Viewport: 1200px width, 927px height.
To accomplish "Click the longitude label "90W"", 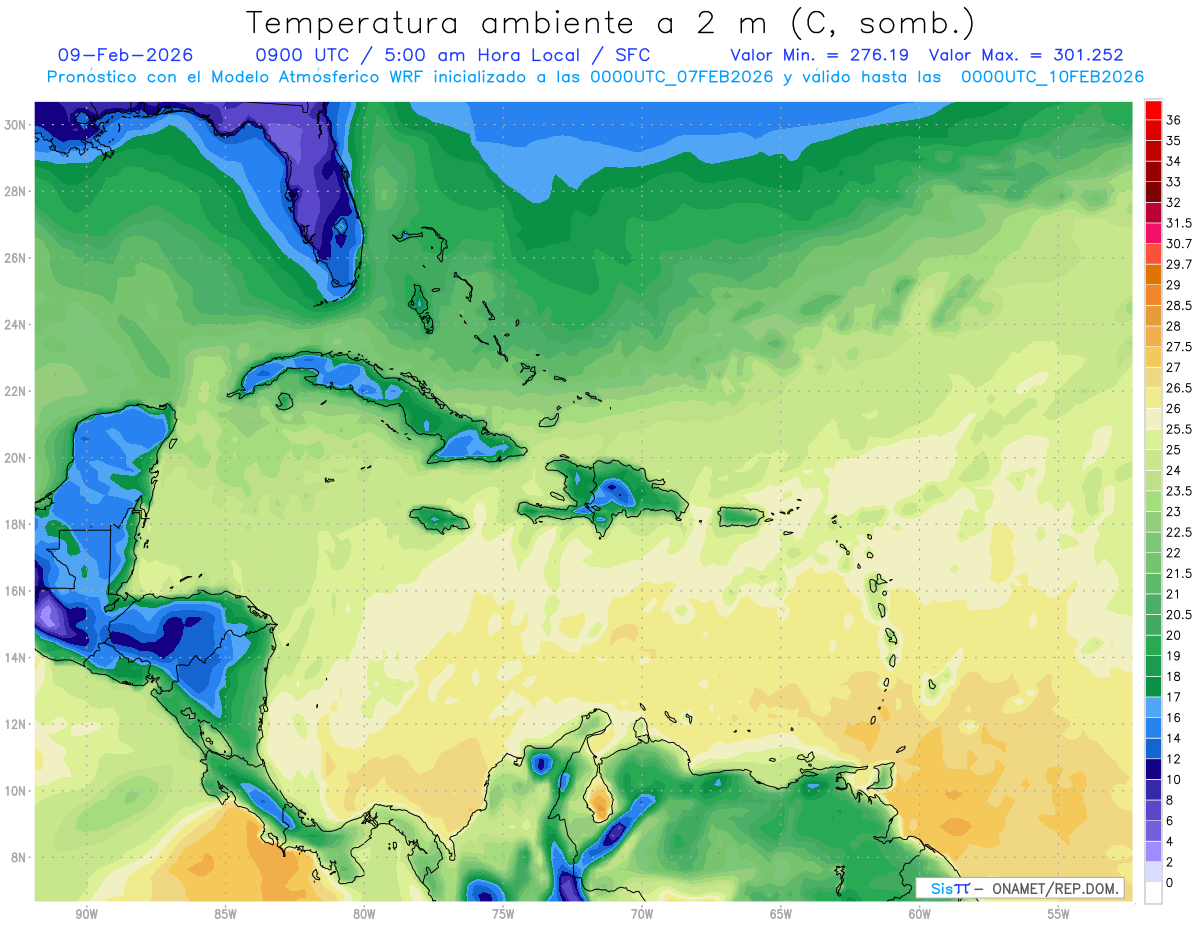I will (86, 914).
